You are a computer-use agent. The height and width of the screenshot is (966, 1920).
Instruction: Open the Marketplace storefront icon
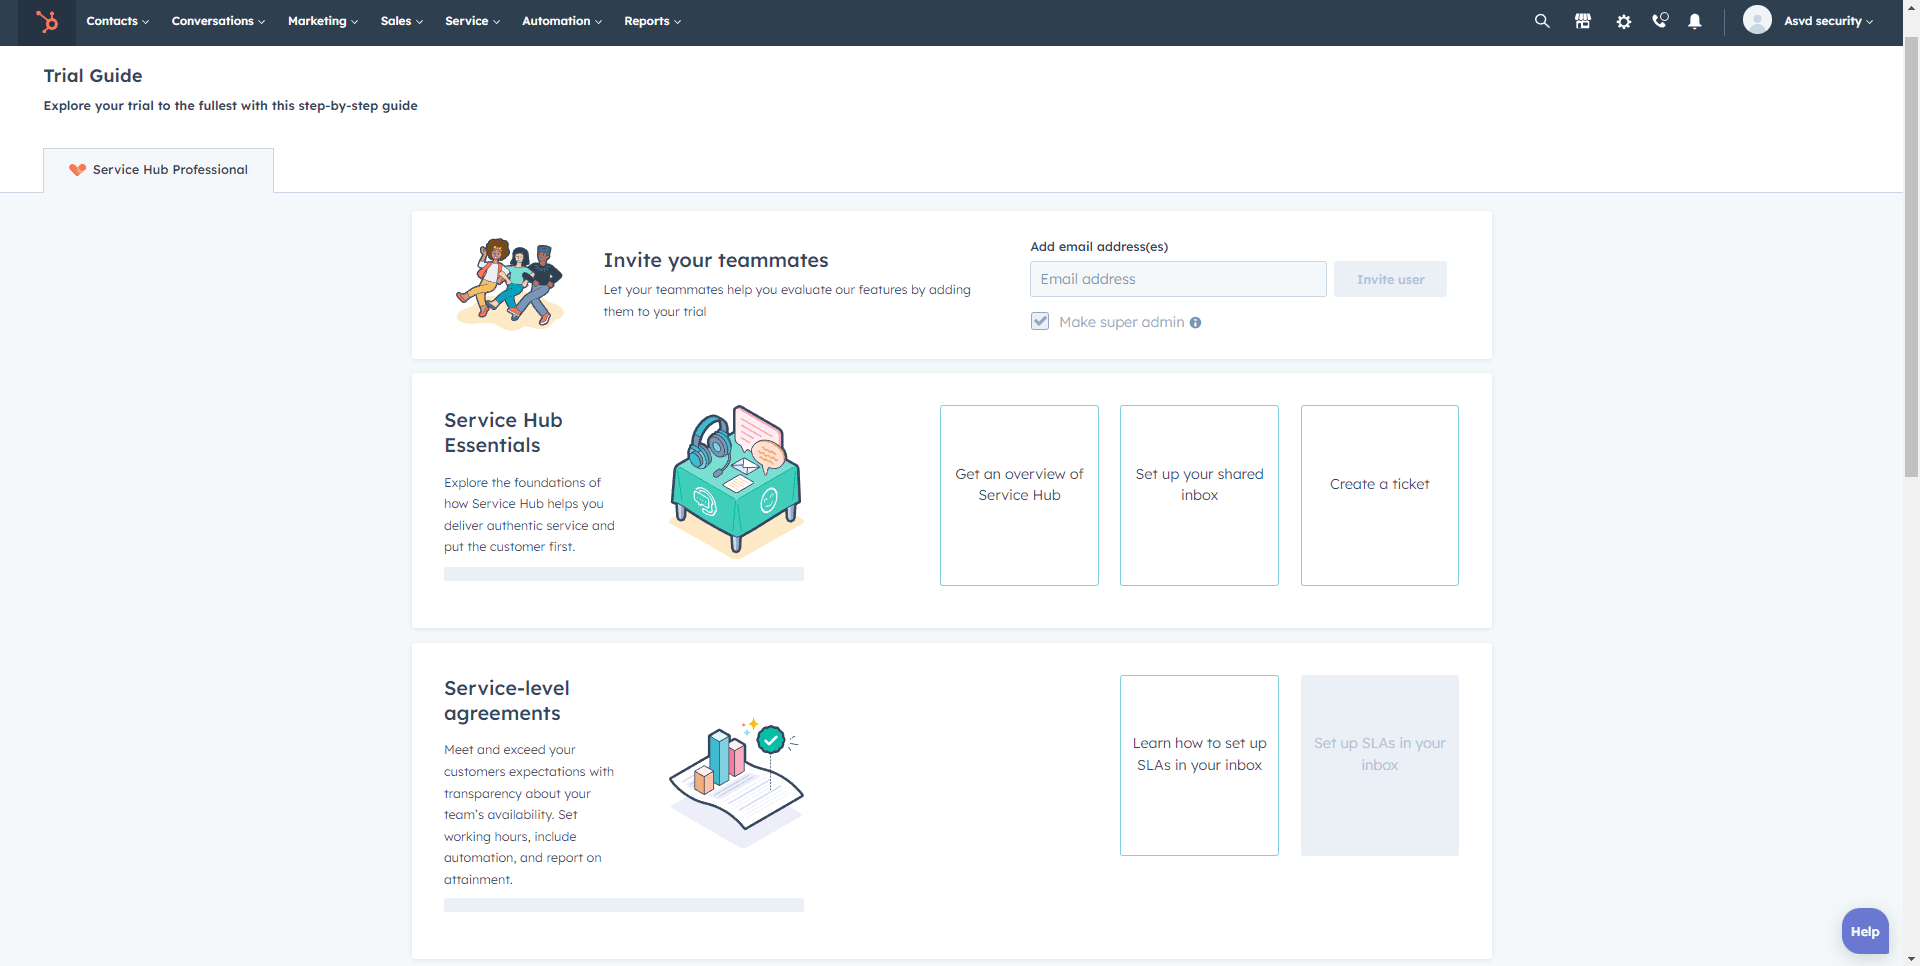[x=1583, y=21]
